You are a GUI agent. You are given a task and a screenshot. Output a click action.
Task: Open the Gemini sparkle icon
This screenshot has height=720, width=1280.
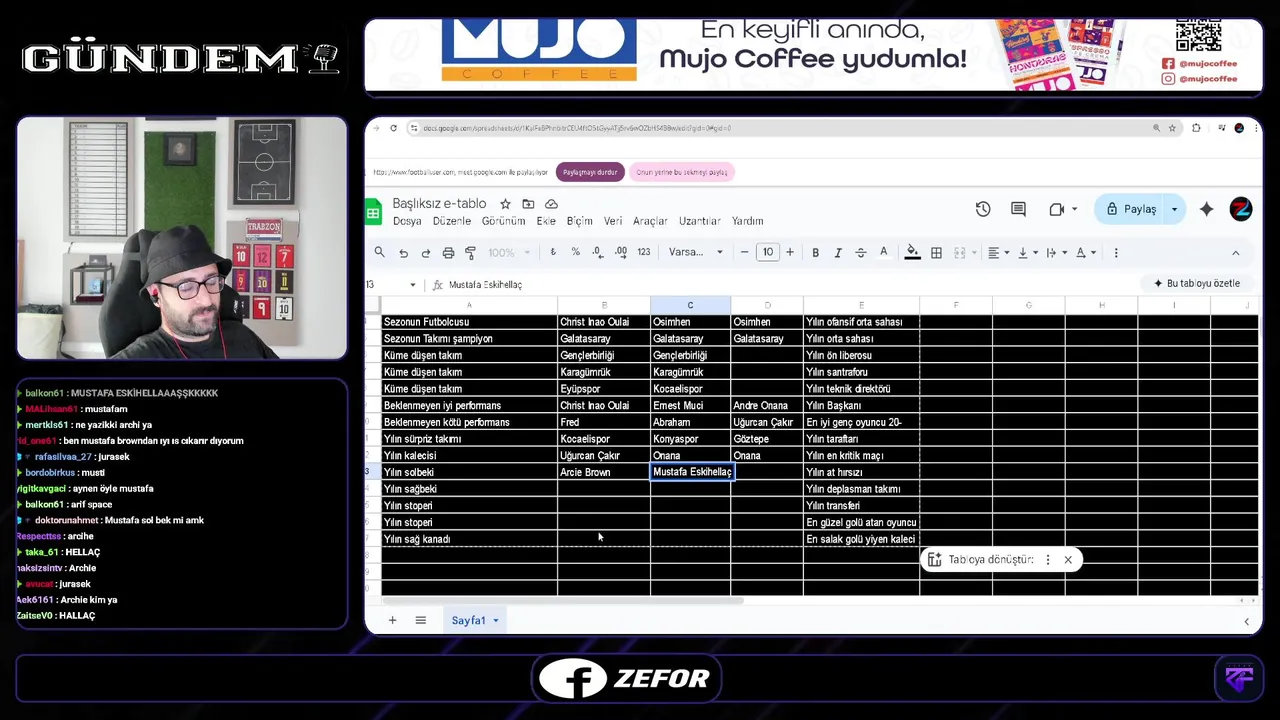point(1207,209)
